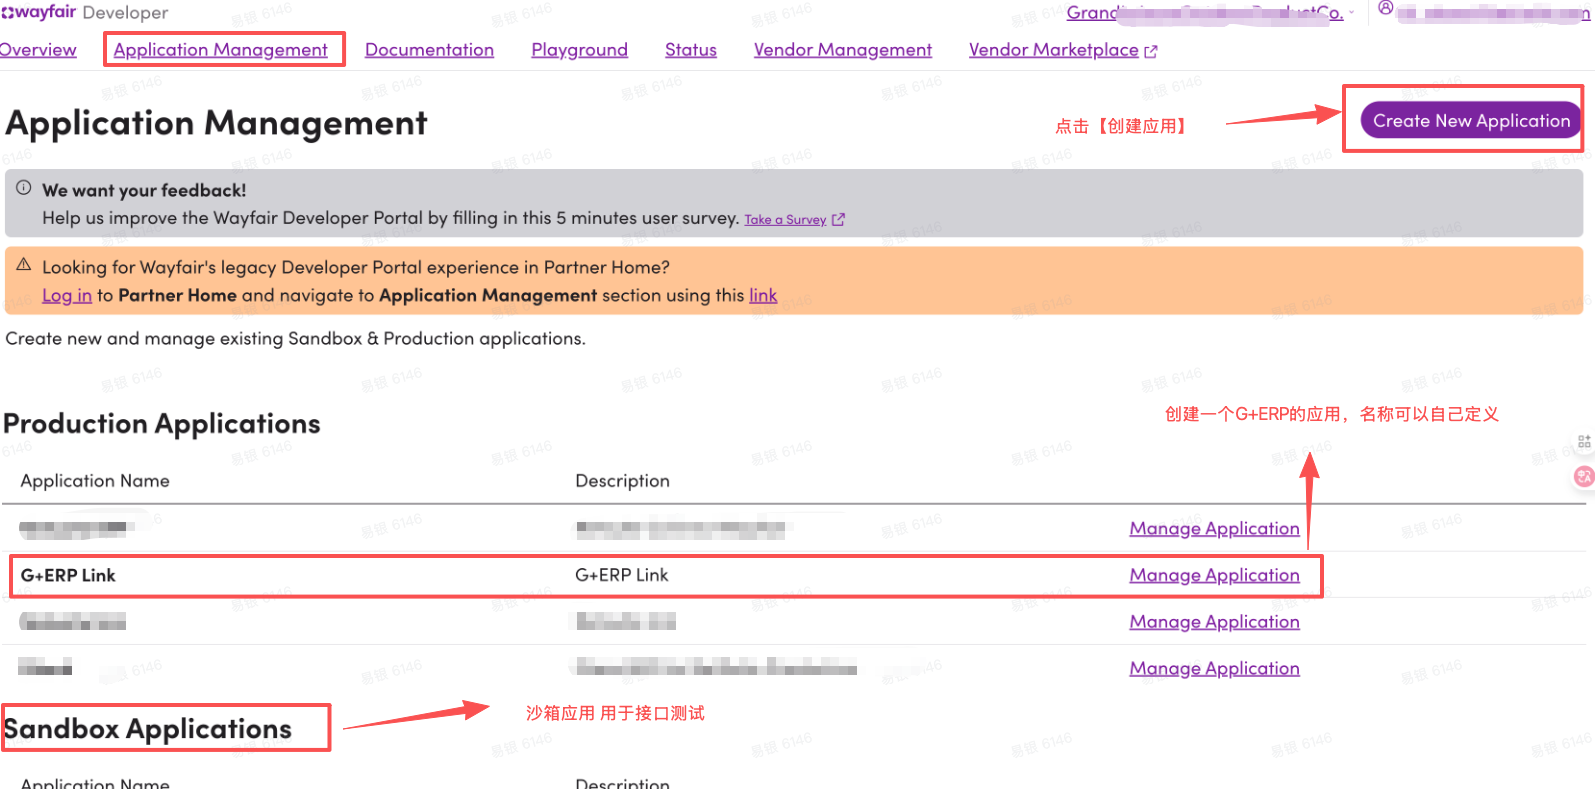Image resolution: width=1595 pixels, height=789 pixels.
Task: Go to the Overview tab
Action: 38,50
